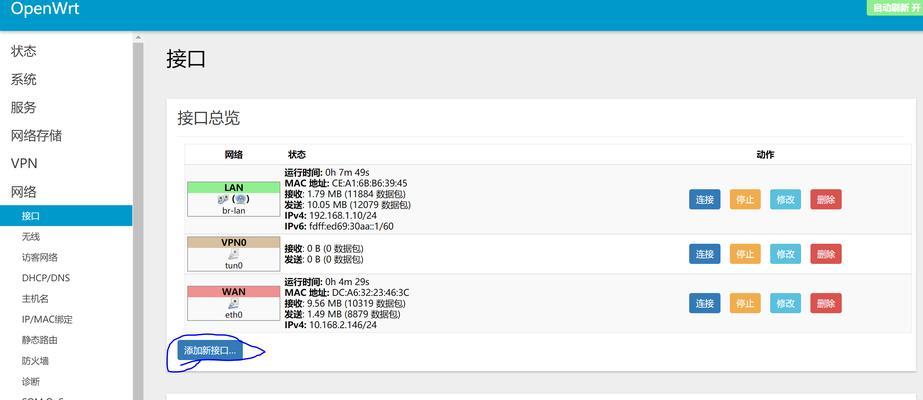Open 主机名 page
923x400 pixels.
coord(35,299)
